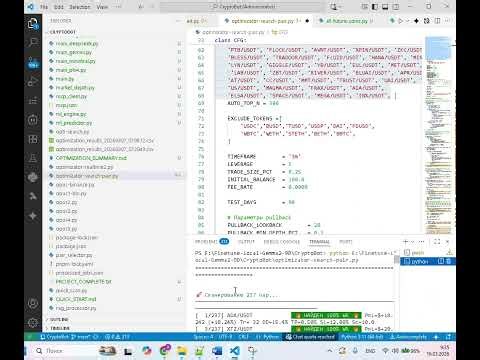Image resolution: width=480 pixels, height=360 pixels.
Task: Toggle the primary side bar layout button
Action: pyautogui.click(x=375, y=7)
